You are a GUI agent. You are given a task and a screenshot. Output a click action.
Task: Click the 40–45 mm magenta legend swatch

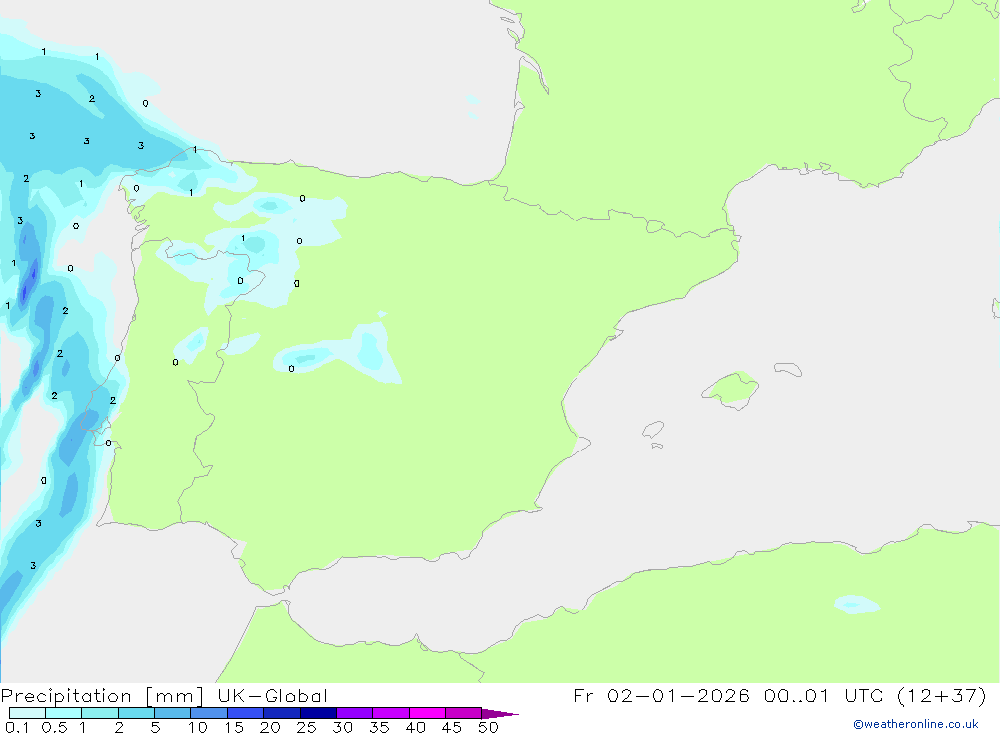point(427,713)
